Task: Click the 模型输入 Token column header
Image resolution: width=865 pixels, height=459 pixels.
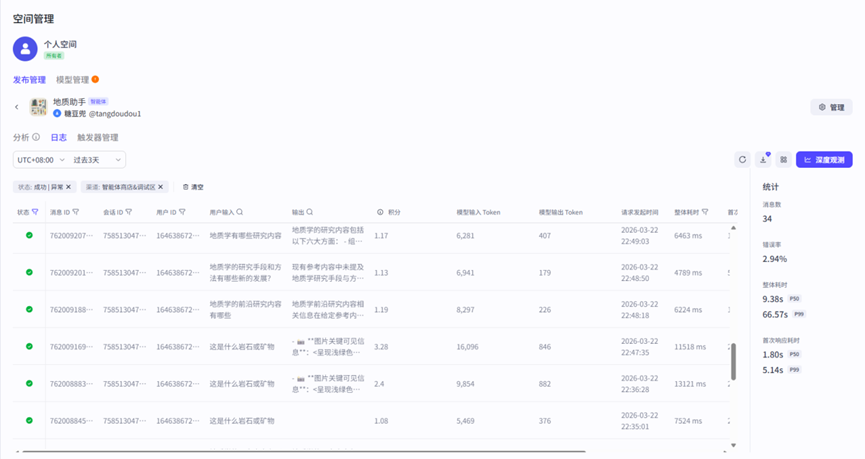Action: (x=478, y=212)
